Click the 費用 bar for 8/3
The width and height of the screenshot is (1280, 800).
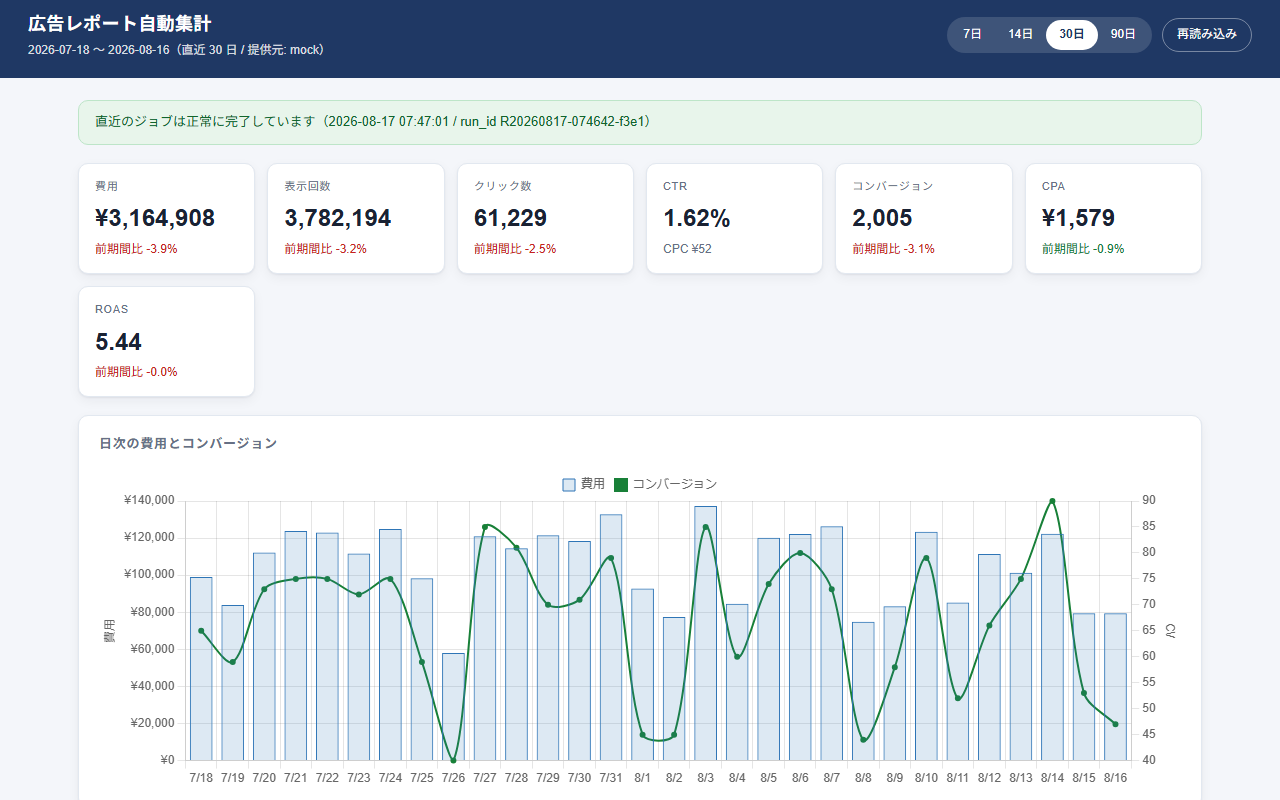click(705, 633)
